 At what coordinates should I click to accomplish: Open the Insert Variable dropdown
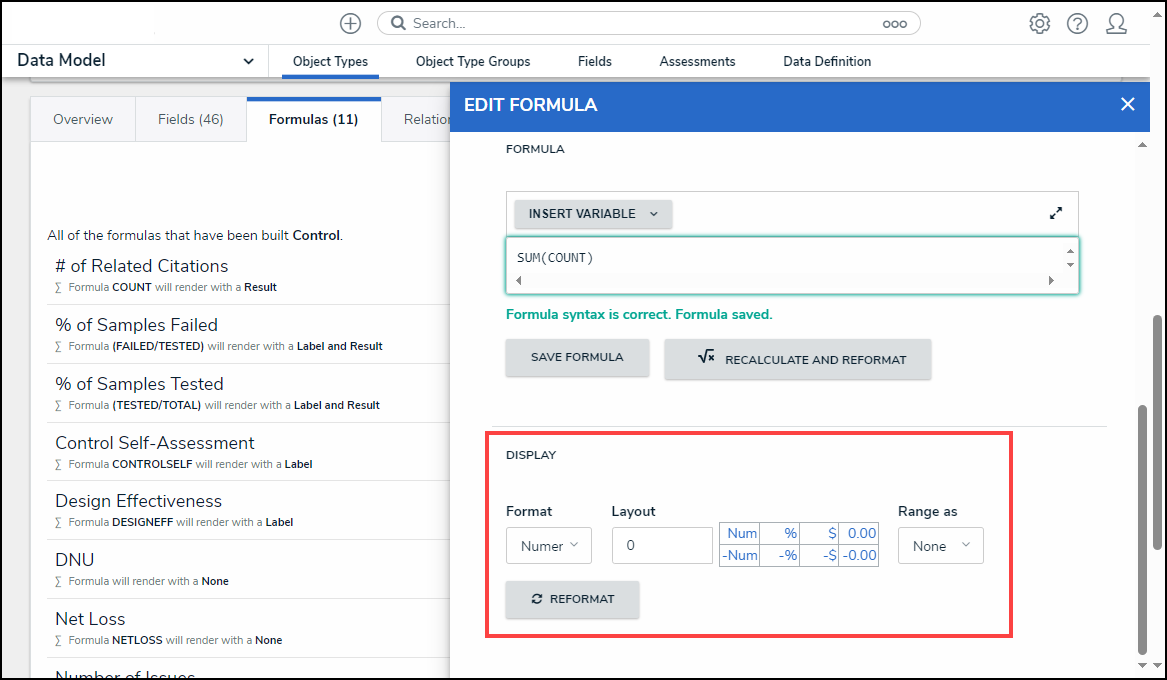click(593, 214)
